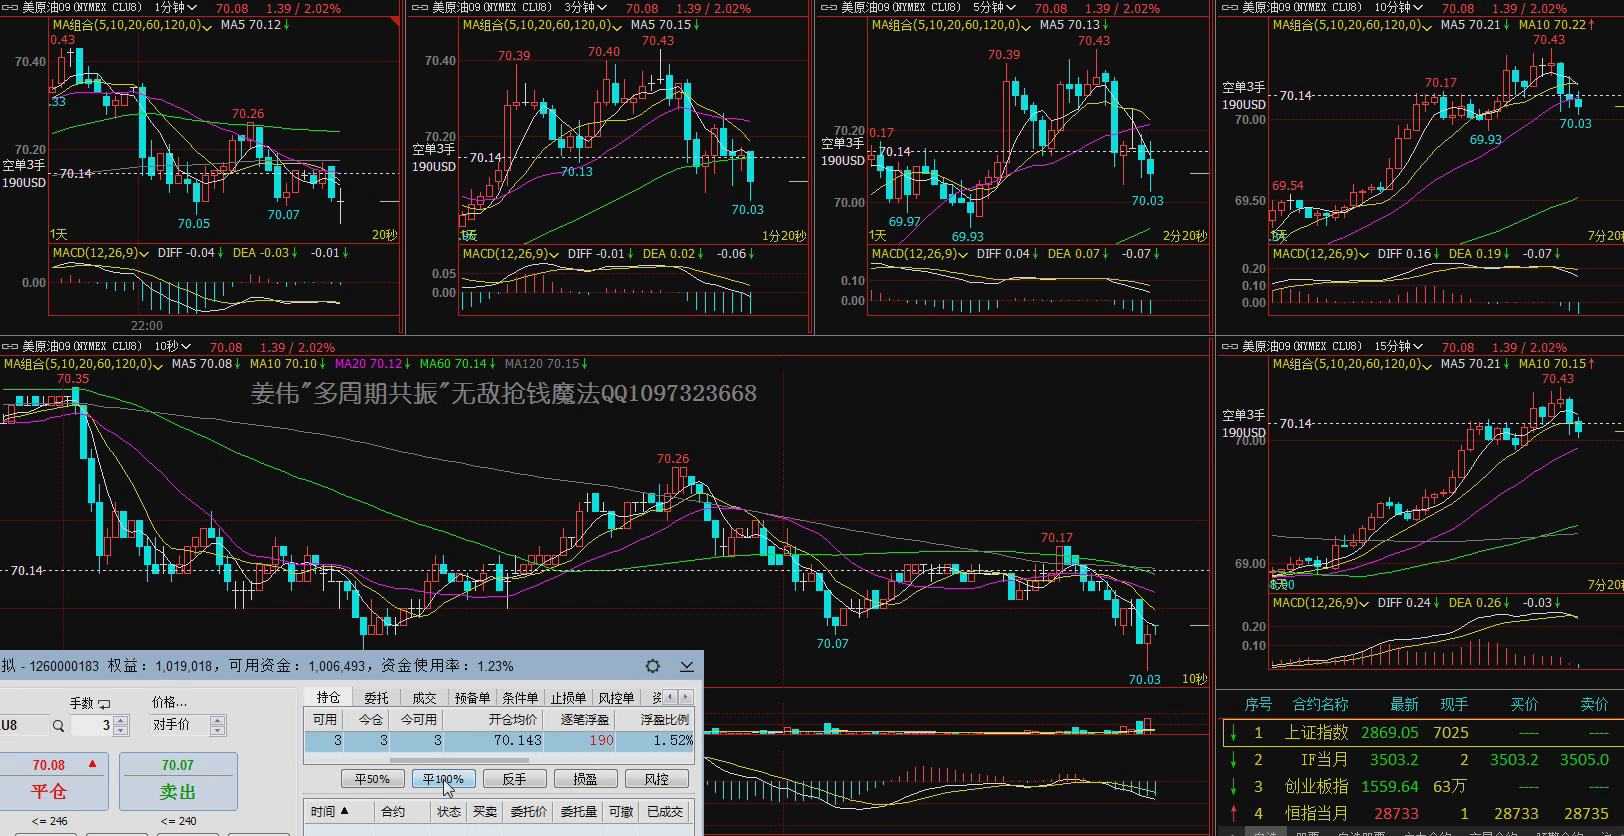
Task: Sort orders by the 时间 column arrow
Action: [x=345, y=812]
